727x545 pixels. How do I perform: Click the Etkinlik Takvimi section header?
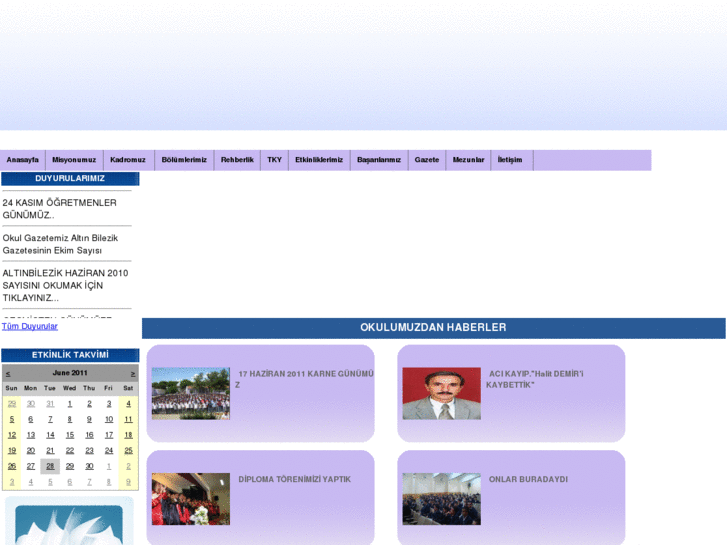(70, 355)
